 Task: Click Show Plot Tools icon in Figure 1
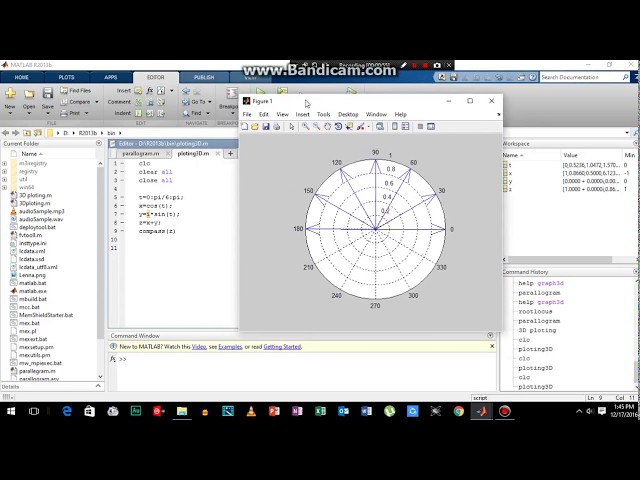point(431,127)
